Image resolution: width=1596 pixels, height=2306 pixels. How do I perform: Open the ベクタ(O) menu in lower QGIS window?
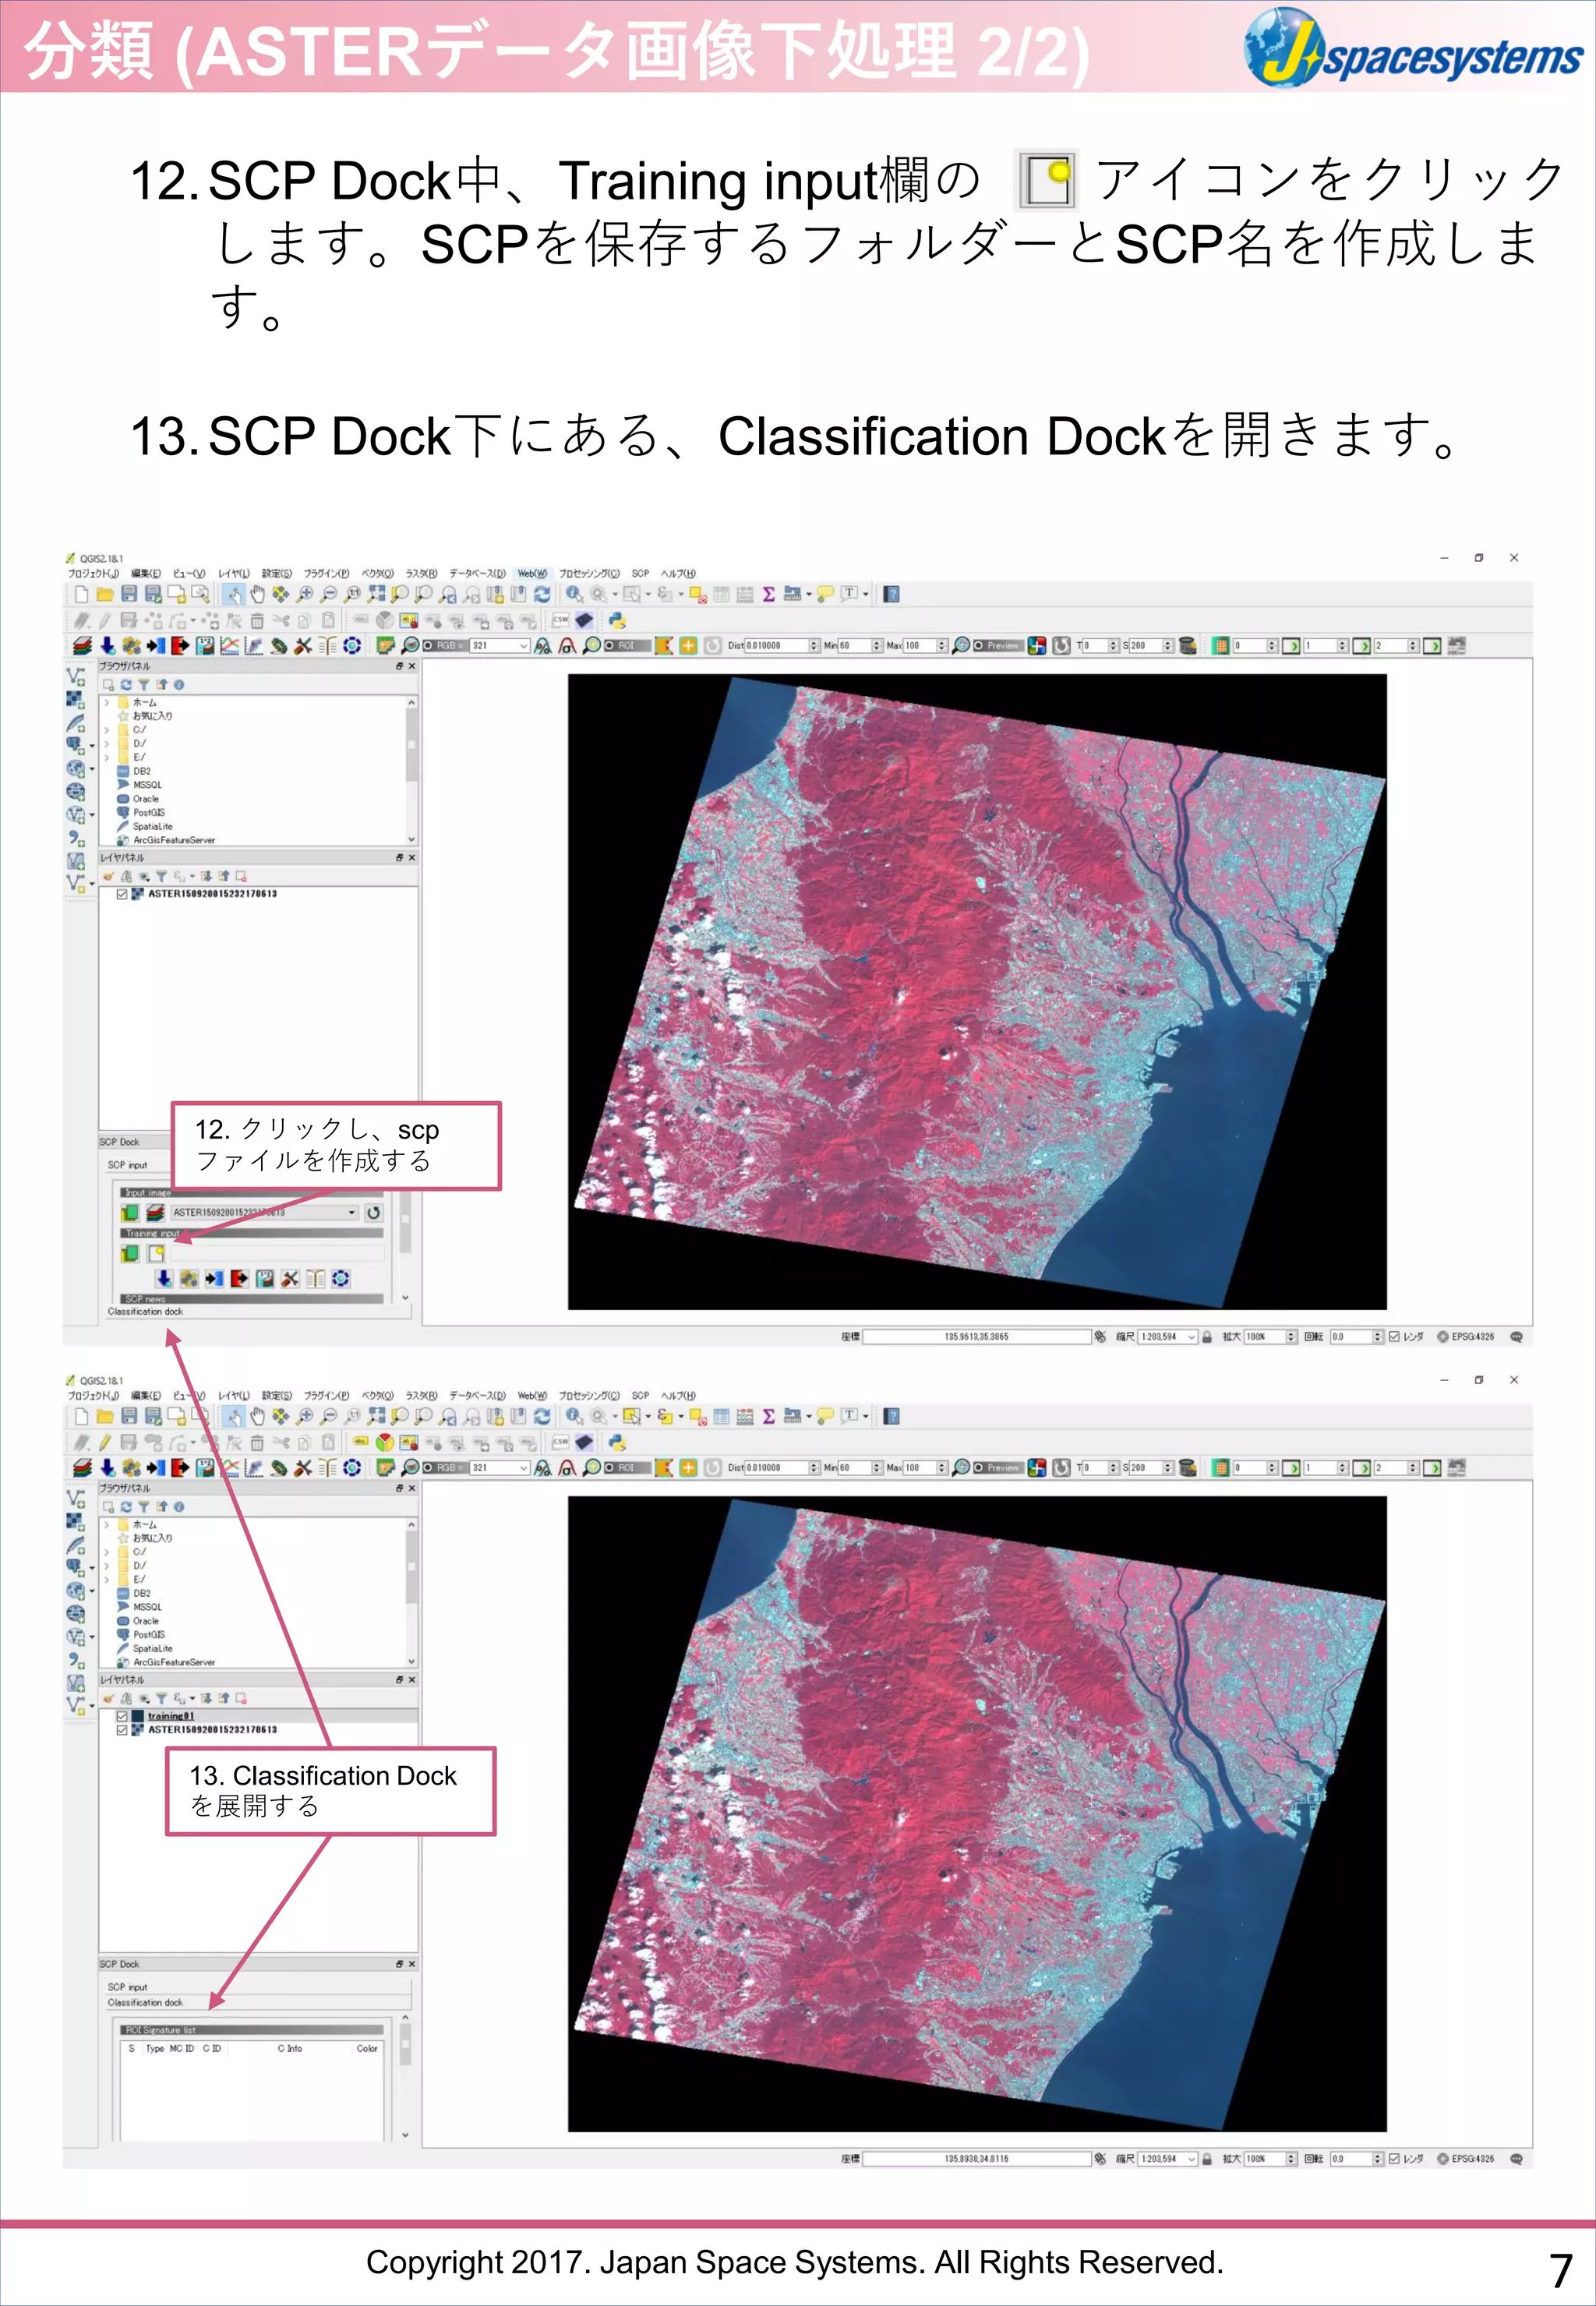[x=377, y=1395]
